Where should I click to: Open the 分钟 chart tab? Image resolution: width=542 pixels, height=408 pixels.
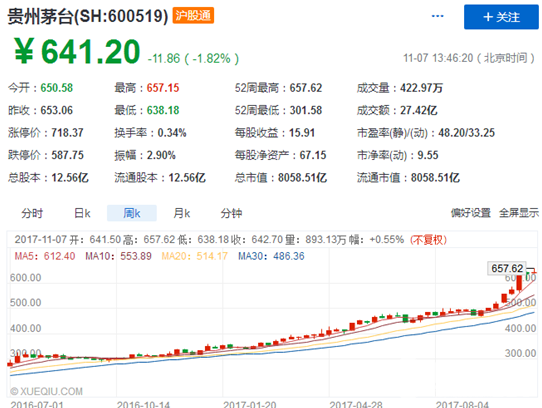point(231,213)
